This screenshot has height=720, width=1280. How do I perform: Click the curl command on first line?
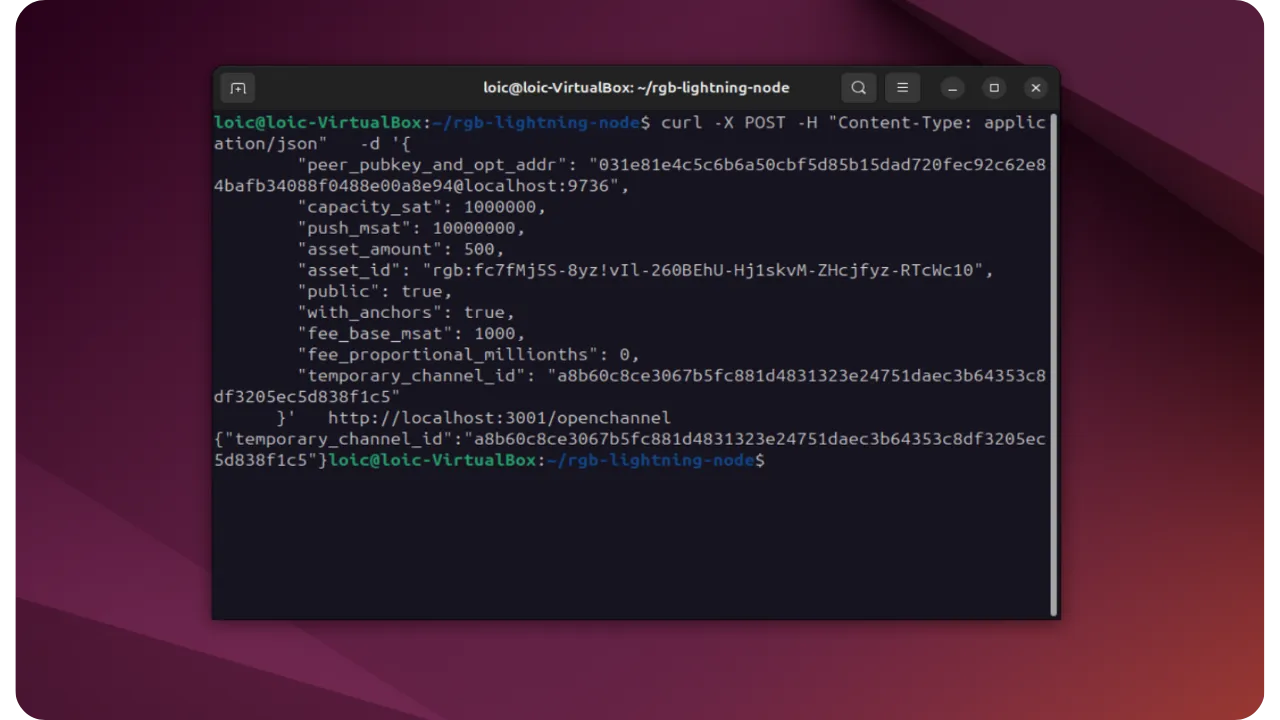pos(683,123)
